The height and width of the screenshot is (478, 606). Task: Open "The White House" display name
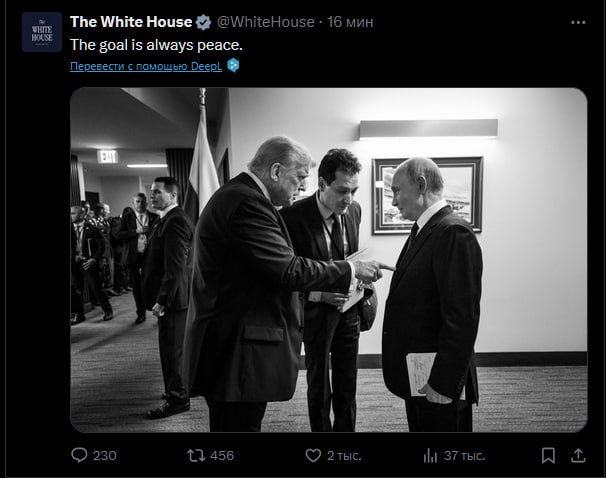point(130,22)
